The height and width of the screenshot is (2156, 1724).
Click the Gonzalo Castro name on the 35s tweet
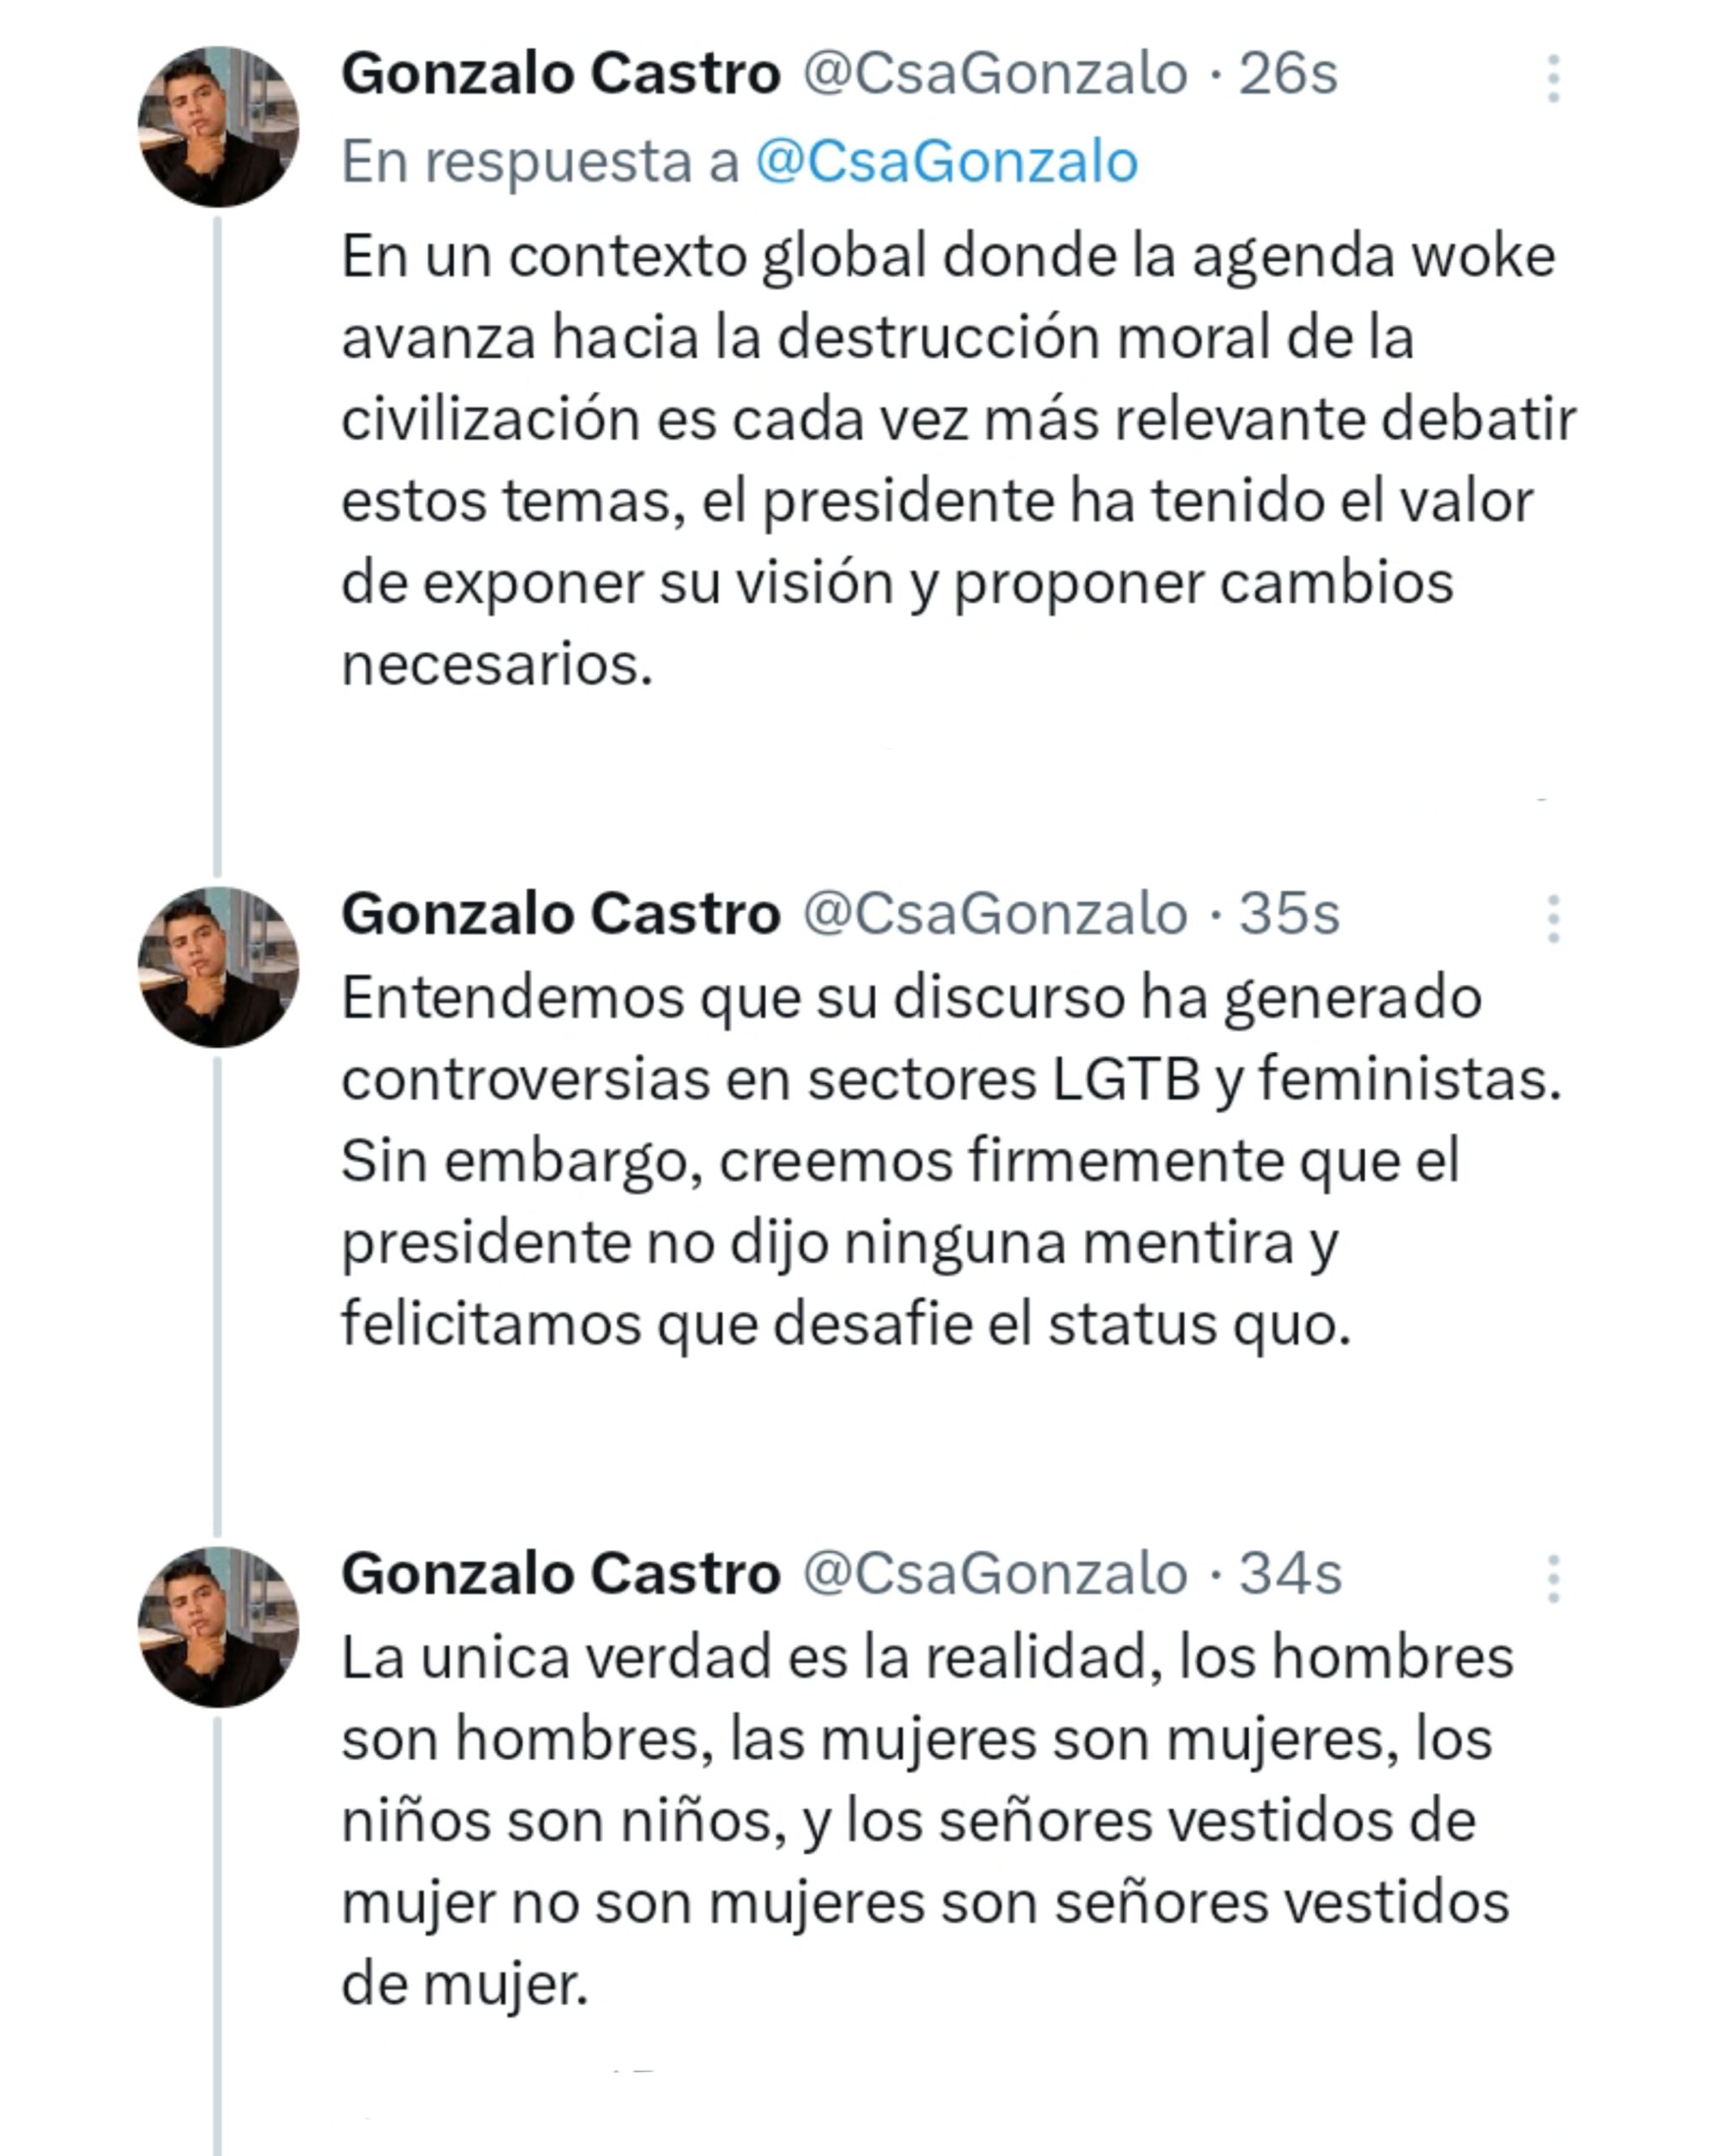pos(560,914)
